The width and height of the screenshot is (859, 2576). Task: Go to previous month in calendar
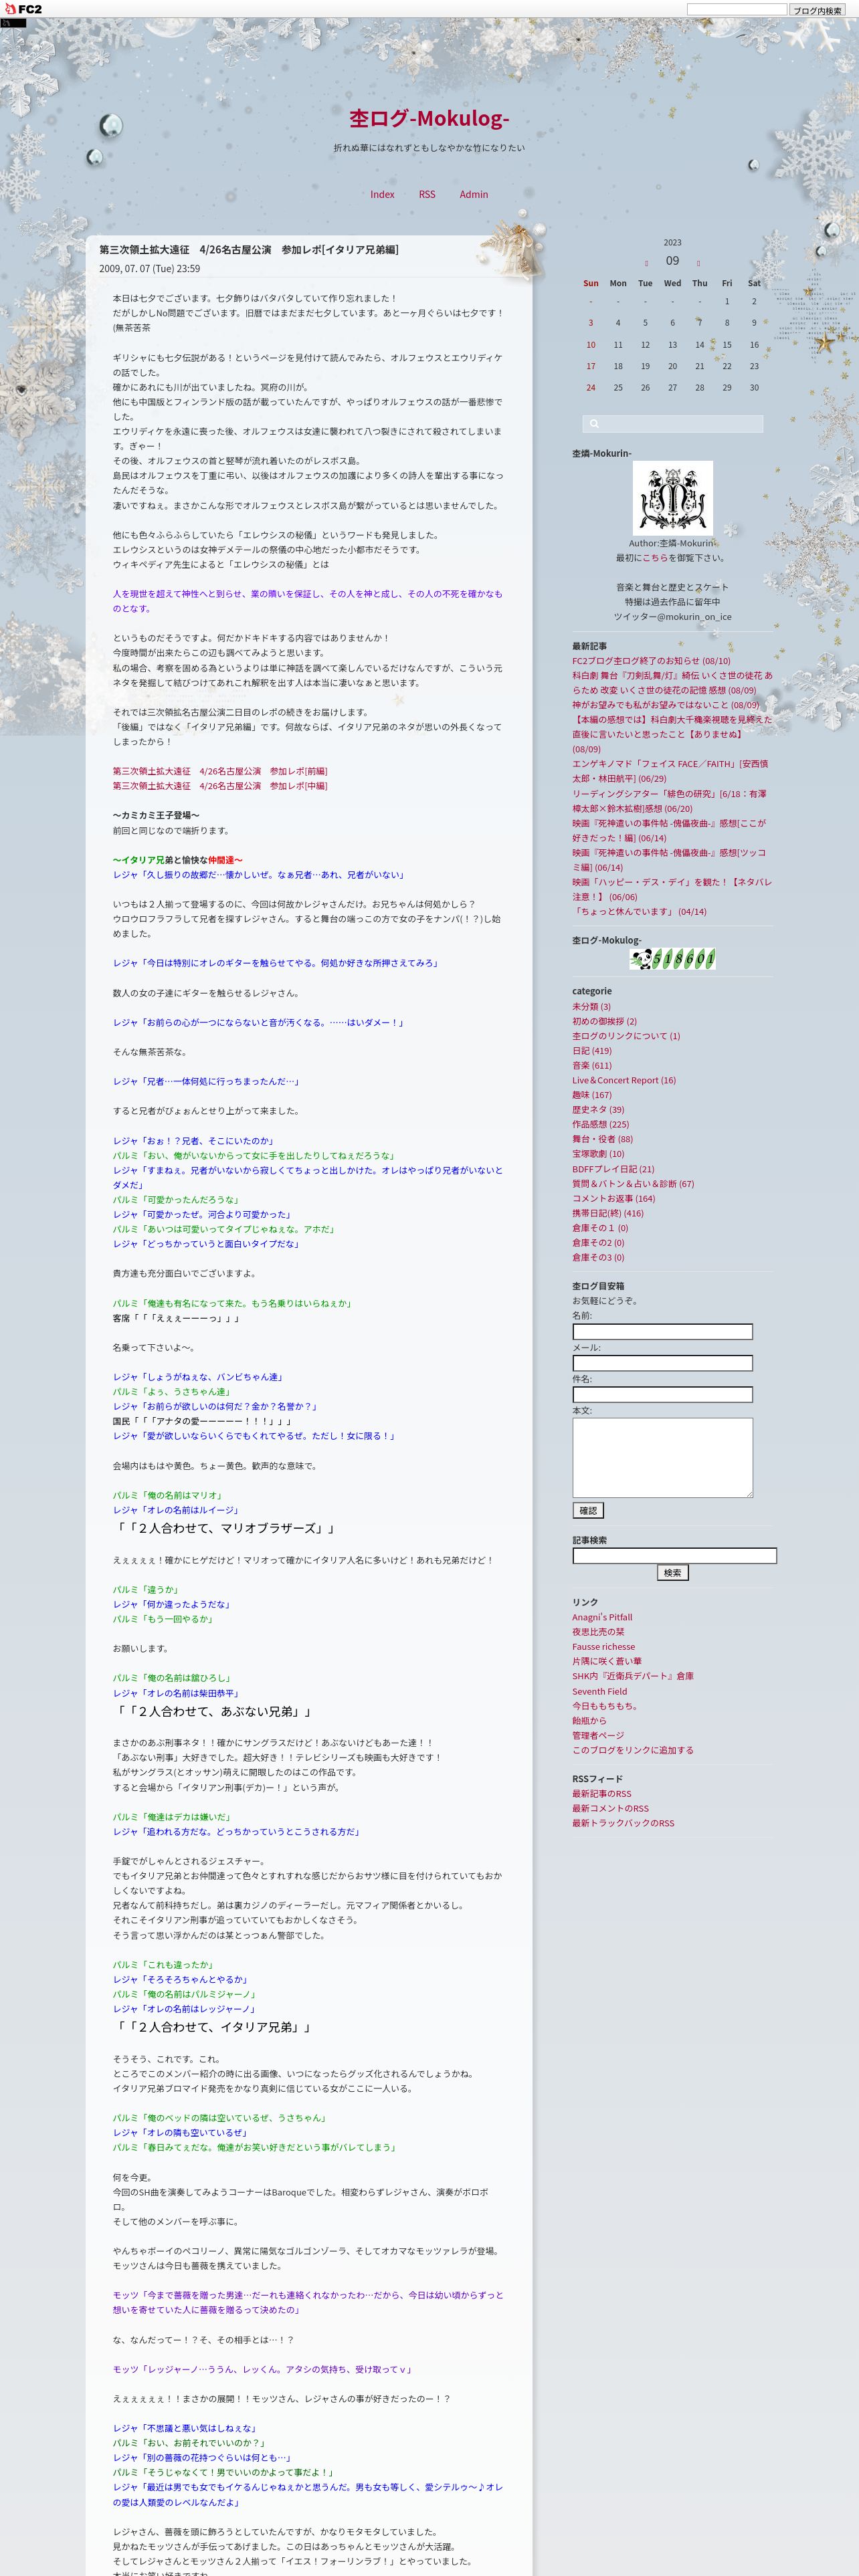[646, 264]
